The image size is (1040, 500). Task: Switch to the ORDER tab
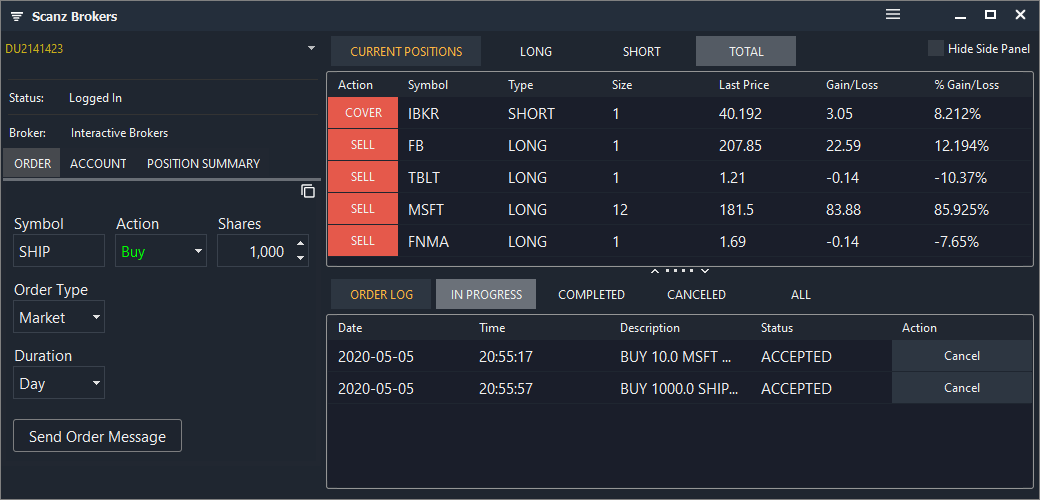coord(32,163)
